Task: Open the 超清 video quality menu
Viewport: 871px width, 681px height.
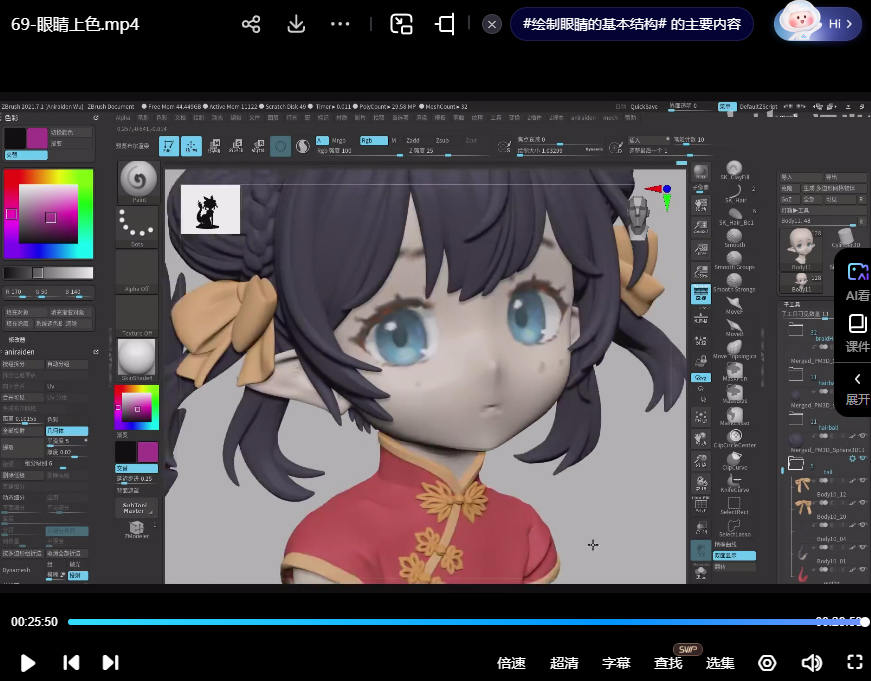Action: coord(564,663)
